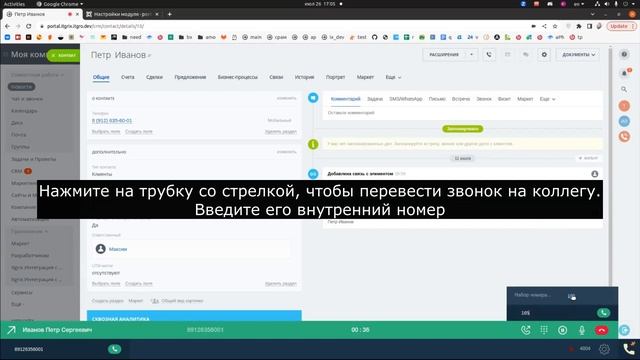Click phone icon in contact header toolbar
Image resolution: width=640 pixels, height=360 pixels.
[x=489, y=54]
